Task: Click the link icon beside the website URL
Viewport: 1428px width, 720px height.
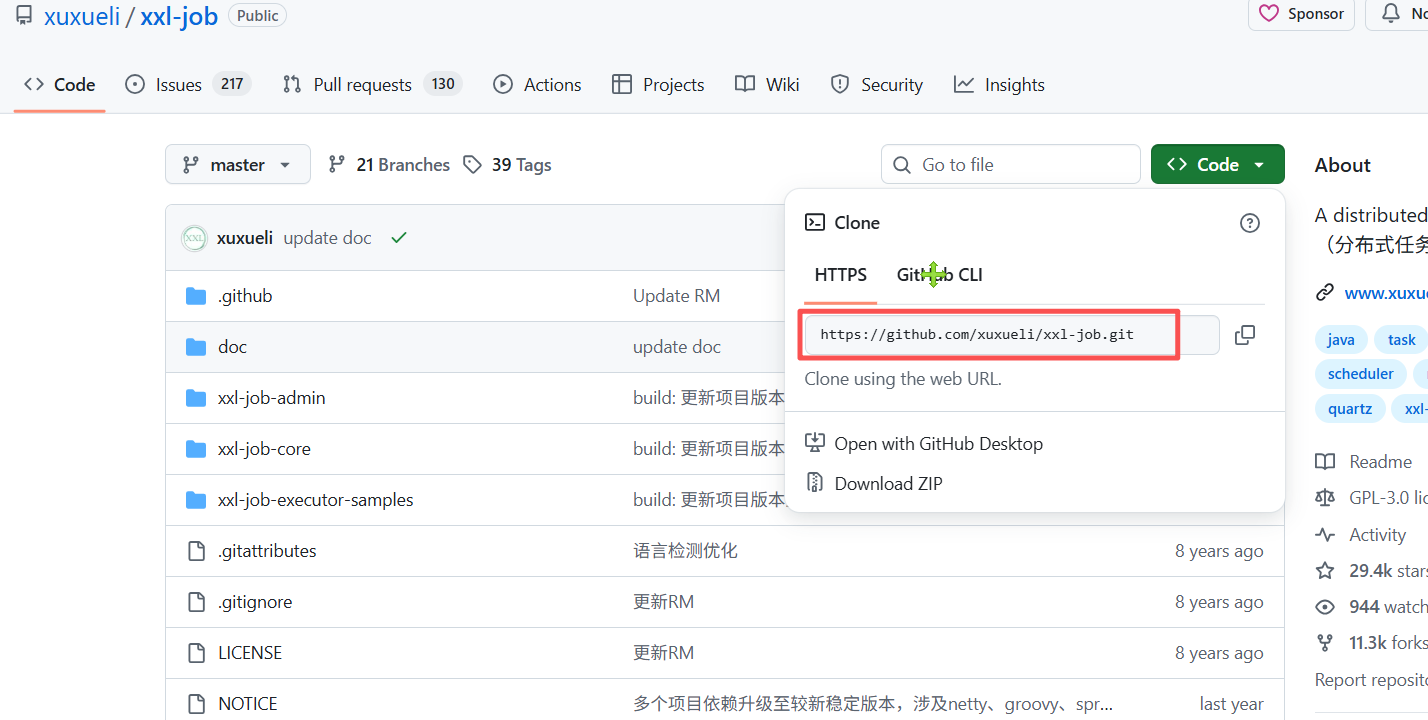Action: pyautogui.click(x=1325, y=293)
